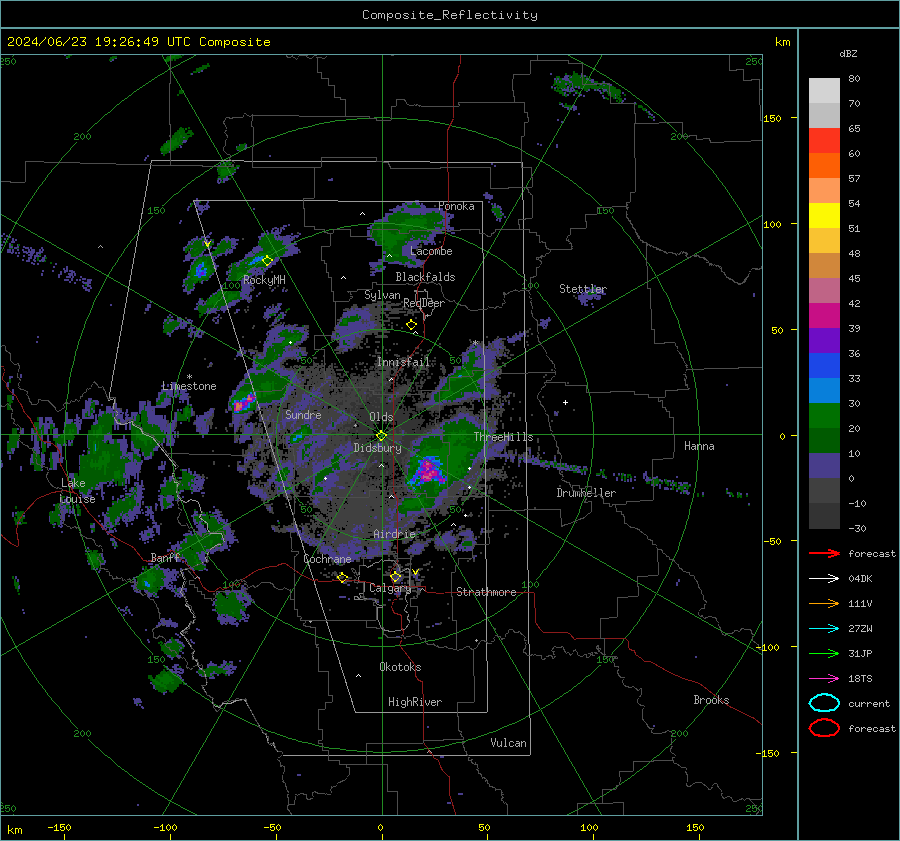The width and height of the screenshot is (900, 841).
Task: Click the Airdrie city label
Action: coord(394,534)
